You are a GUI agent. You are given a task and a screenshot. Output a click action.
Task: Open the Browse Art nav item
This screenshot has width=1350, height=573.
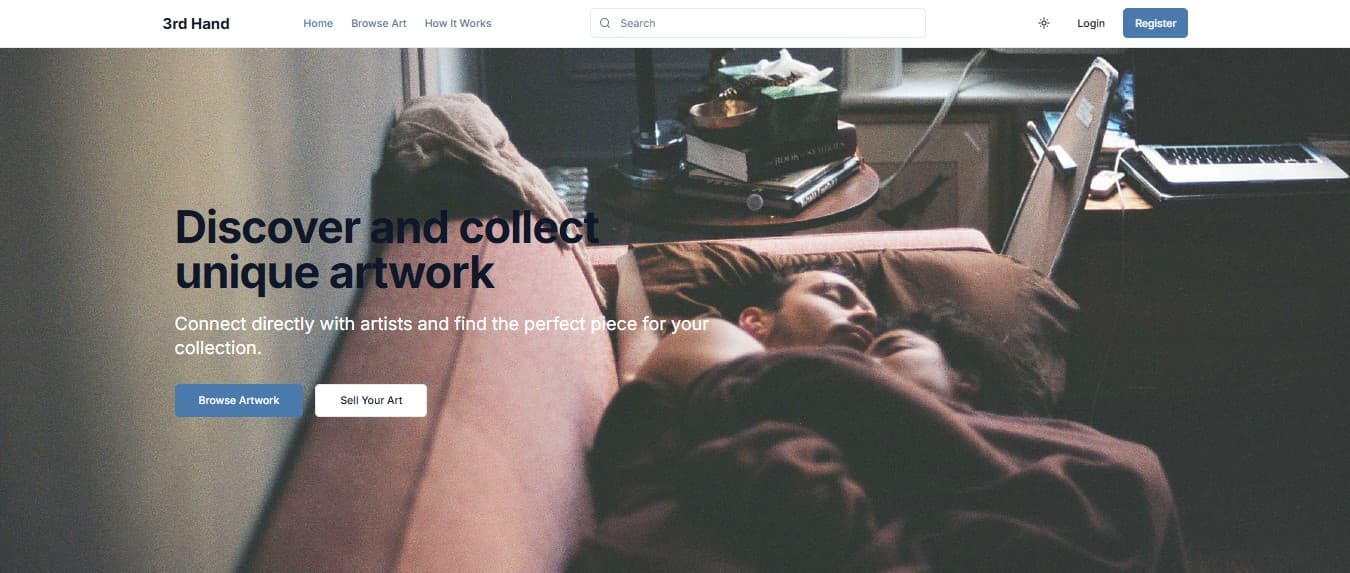coord(379,23)
